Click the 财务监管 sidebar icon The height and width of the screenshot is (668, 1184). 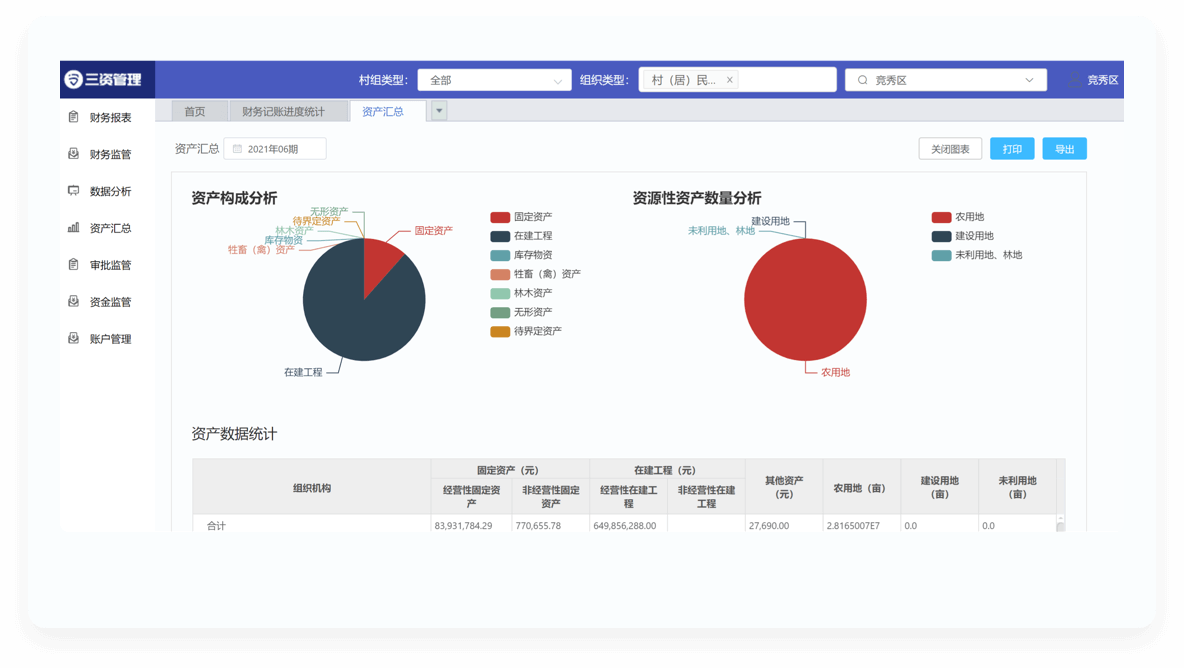point(73,154)
